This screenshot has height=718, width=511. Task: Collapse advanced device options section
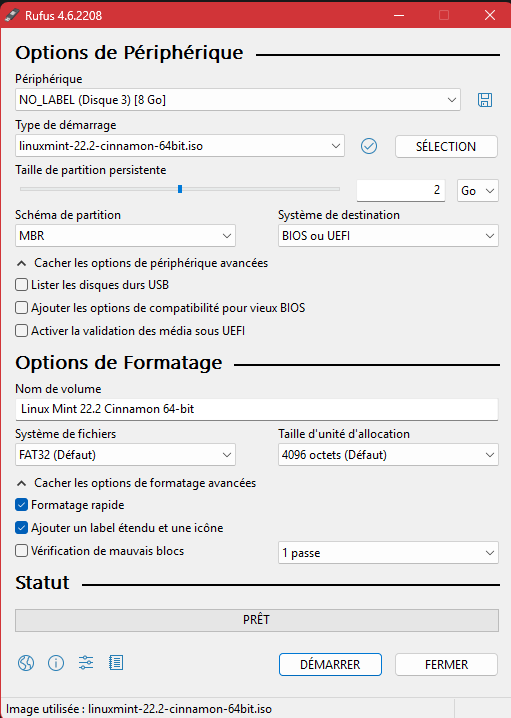tap(142, 263)
